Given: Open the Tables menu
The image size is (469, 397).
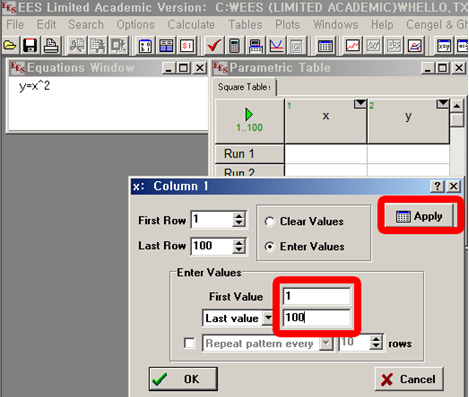Looking at the screenshot, I should 245,25.
